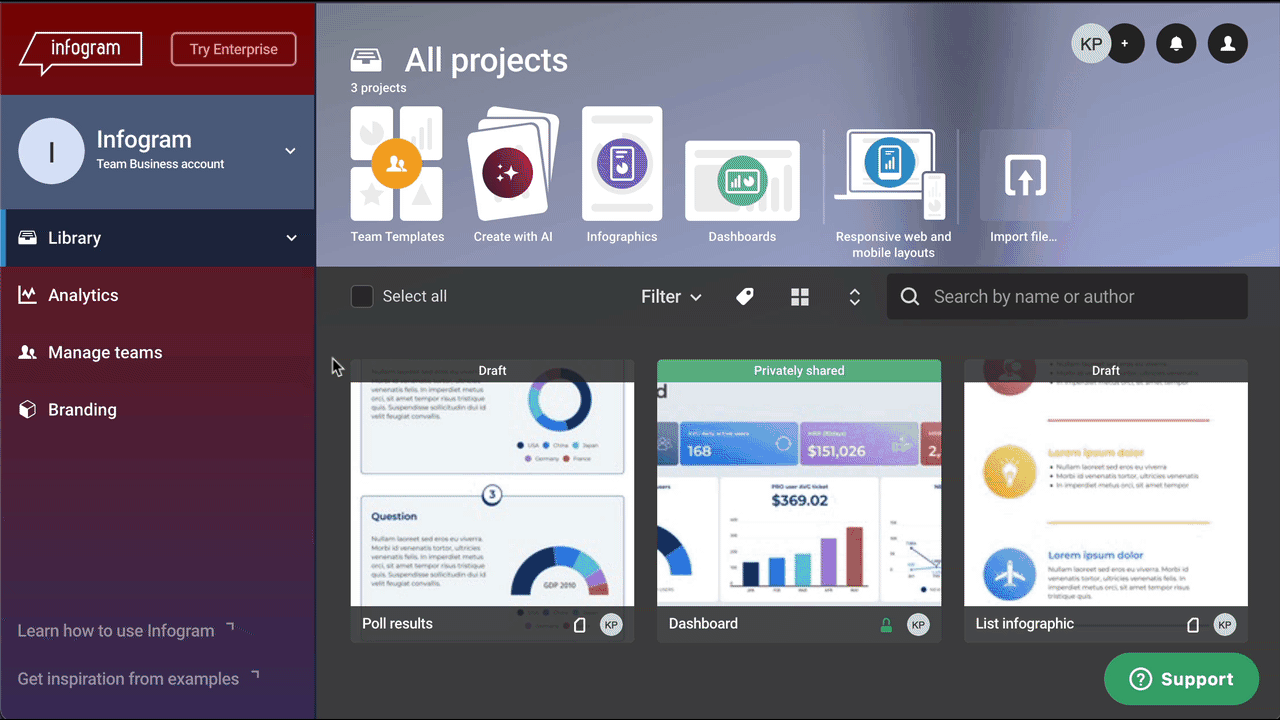Click the List infographic title
Screen dimensions: 1280x720
tap(1025, 623)
